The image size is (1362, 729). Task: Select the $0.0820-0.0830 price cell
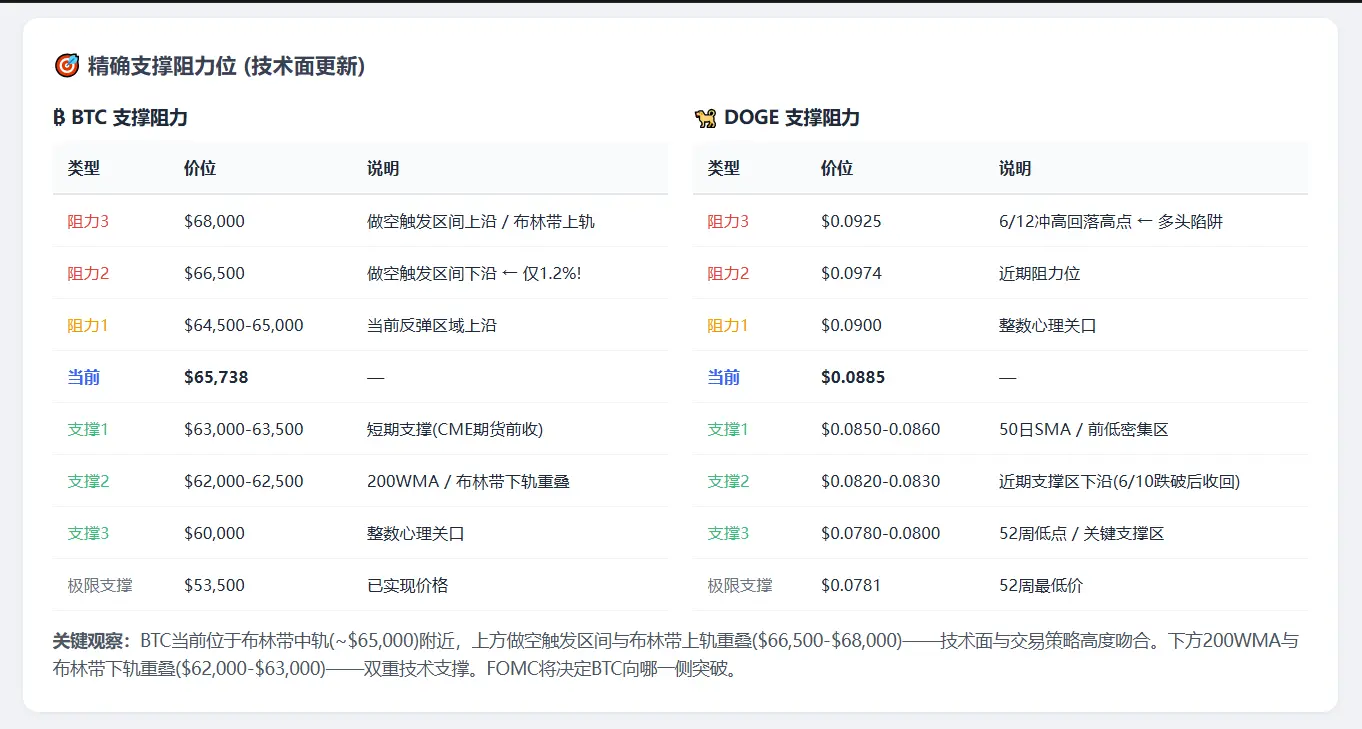click(881, 481)
